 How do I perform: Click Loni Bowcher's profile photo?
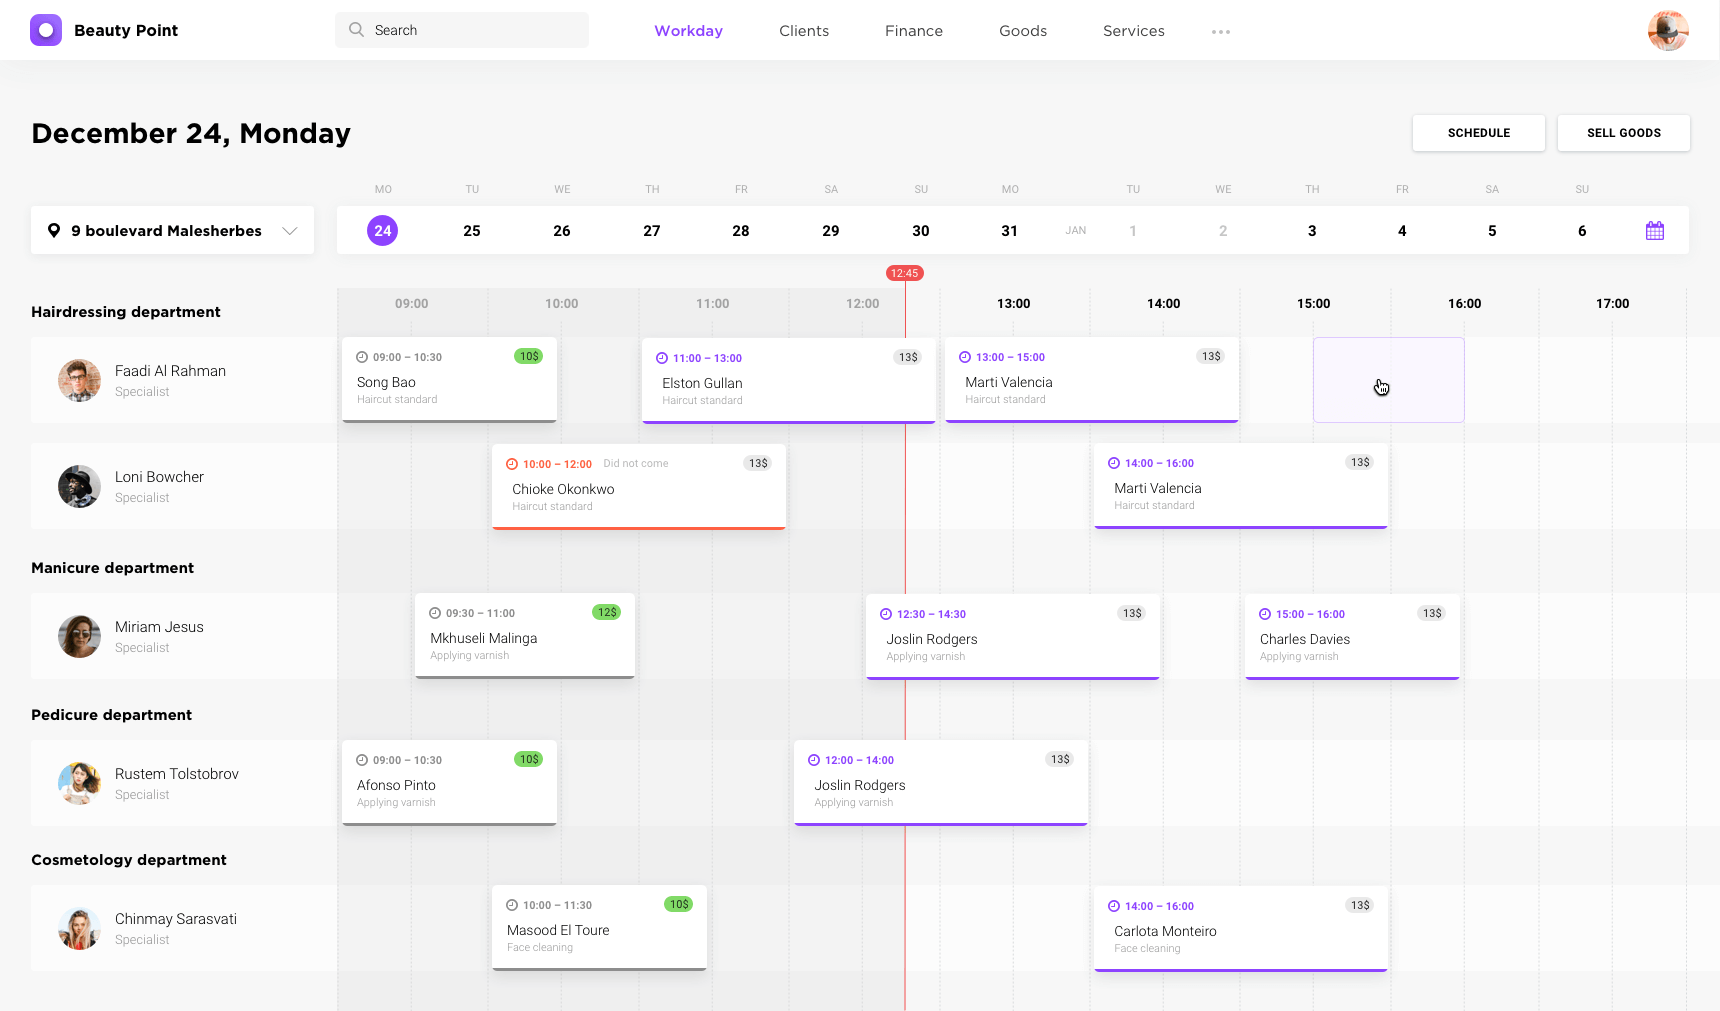(79, 487)
